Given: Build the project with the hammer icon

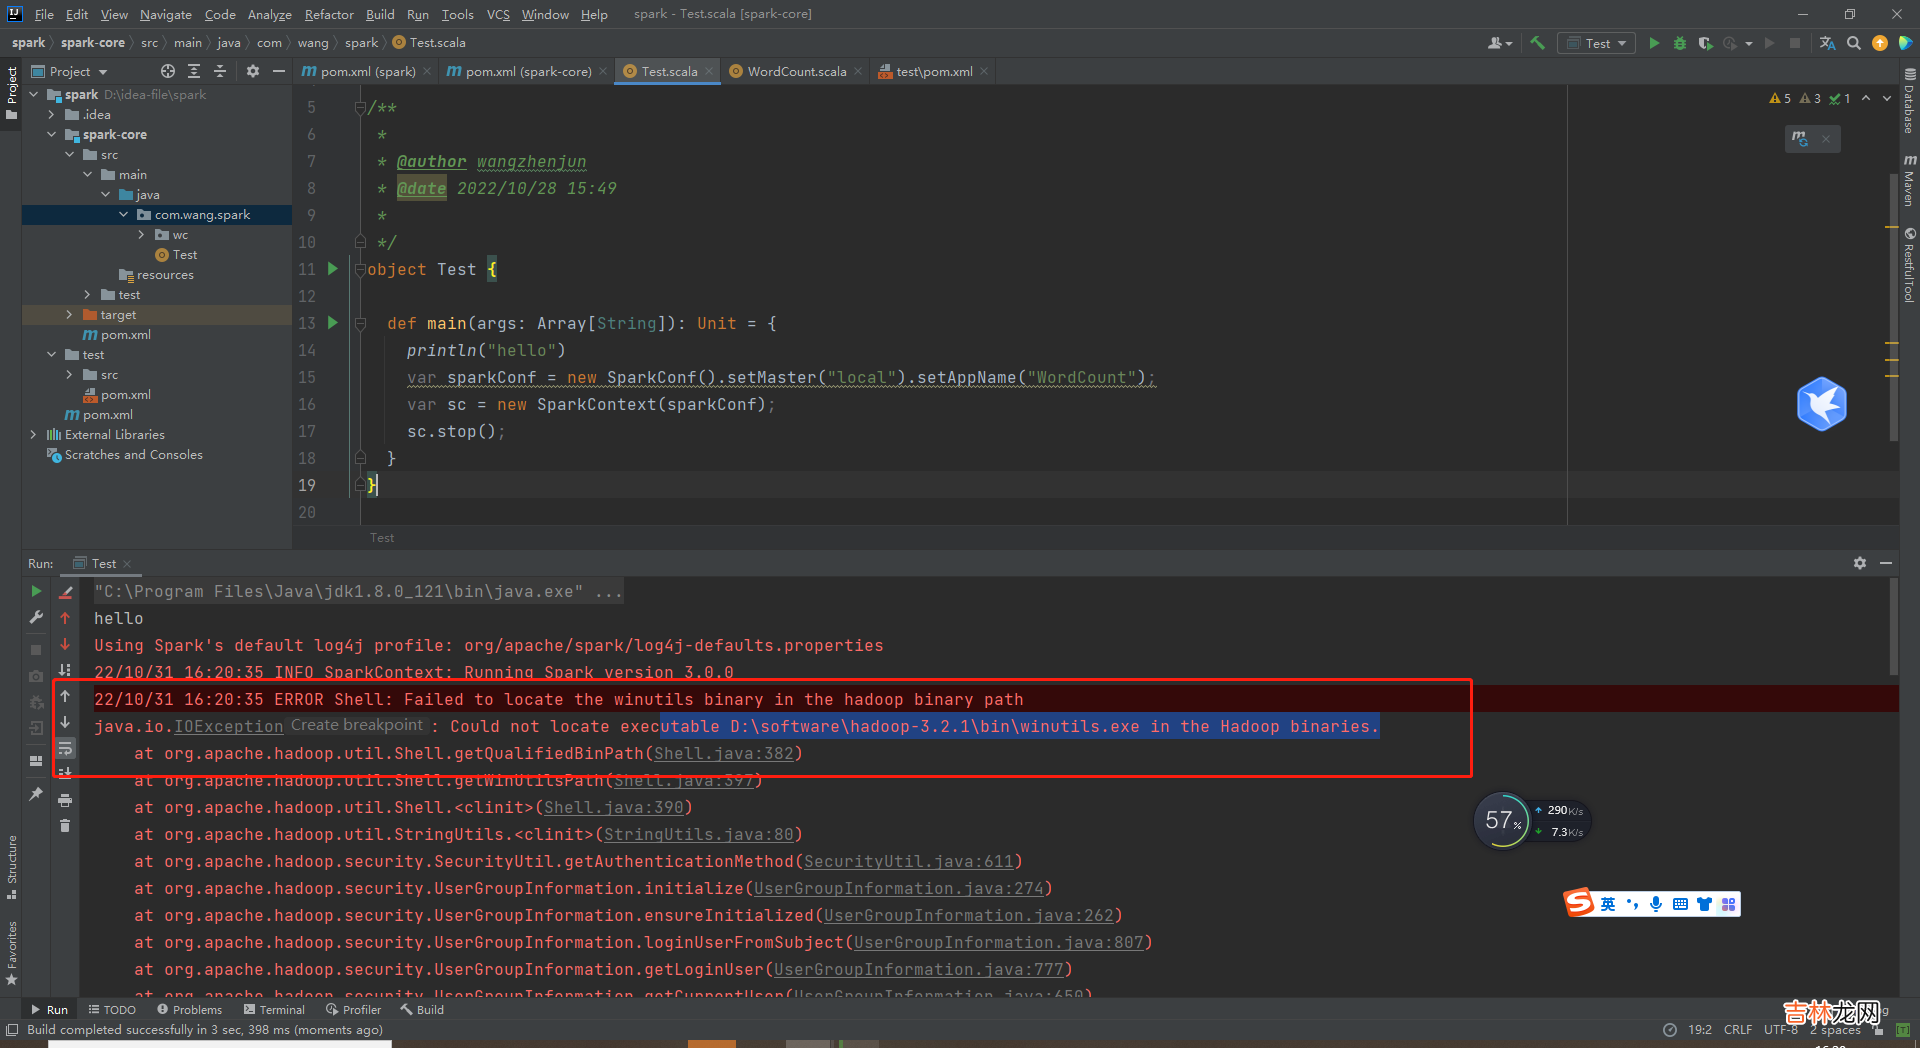Looking at the screenshot, I should pyautogui.click(x=1538, y=43).
